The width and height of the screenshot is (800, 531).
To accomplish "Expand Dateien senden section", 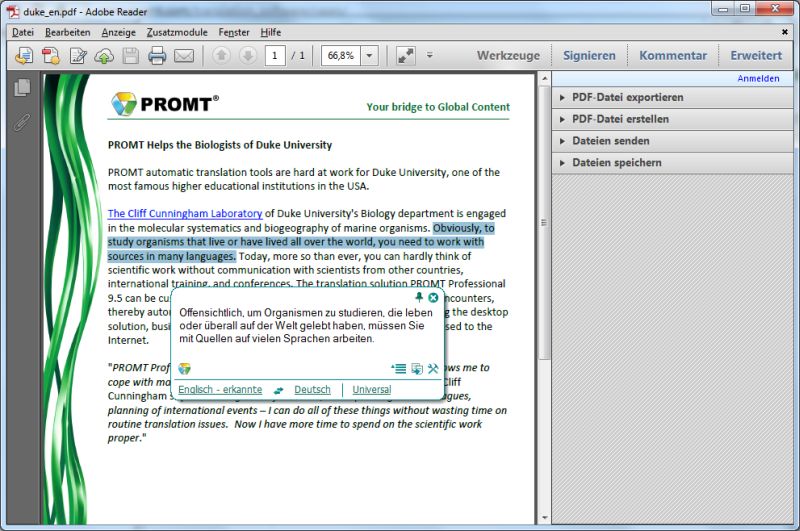I will (672, 141).
